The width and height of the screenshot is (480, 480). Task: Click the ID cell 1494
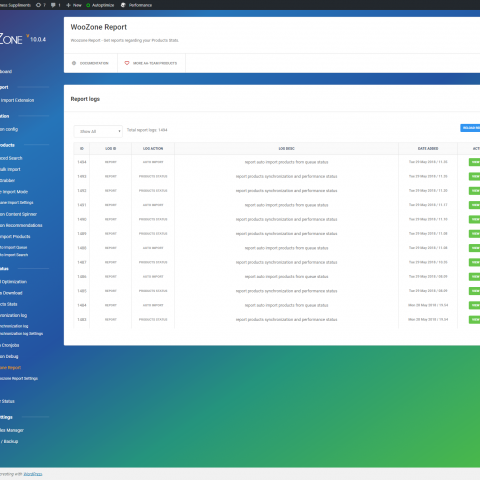[x=82, y=162]
